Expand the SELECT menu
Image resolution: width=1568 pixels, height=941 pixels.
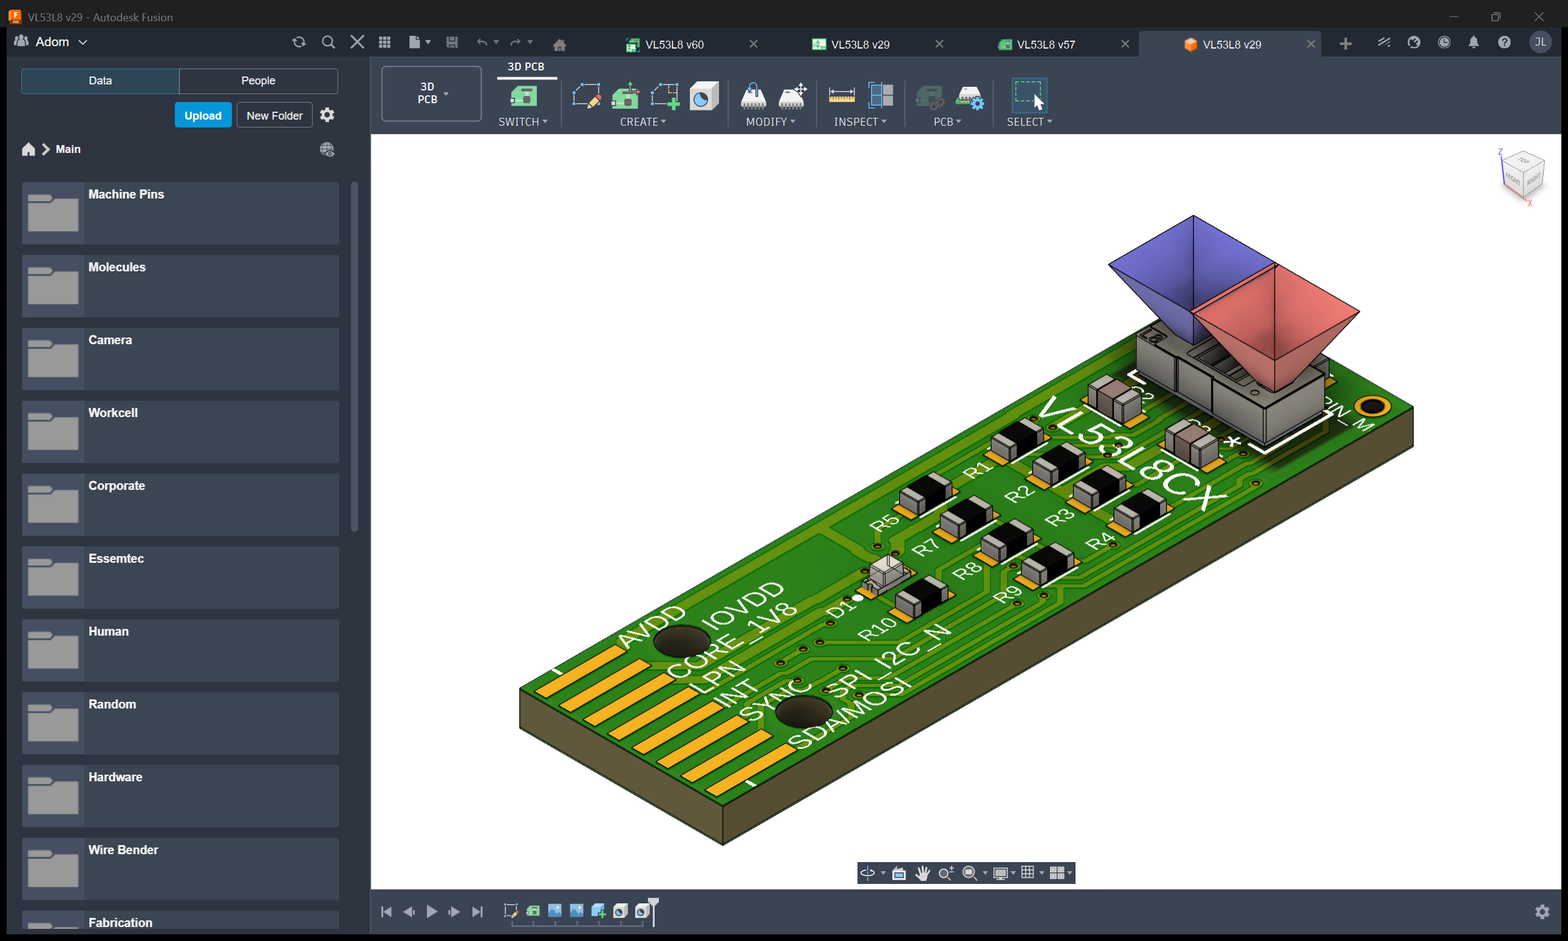1029,122
